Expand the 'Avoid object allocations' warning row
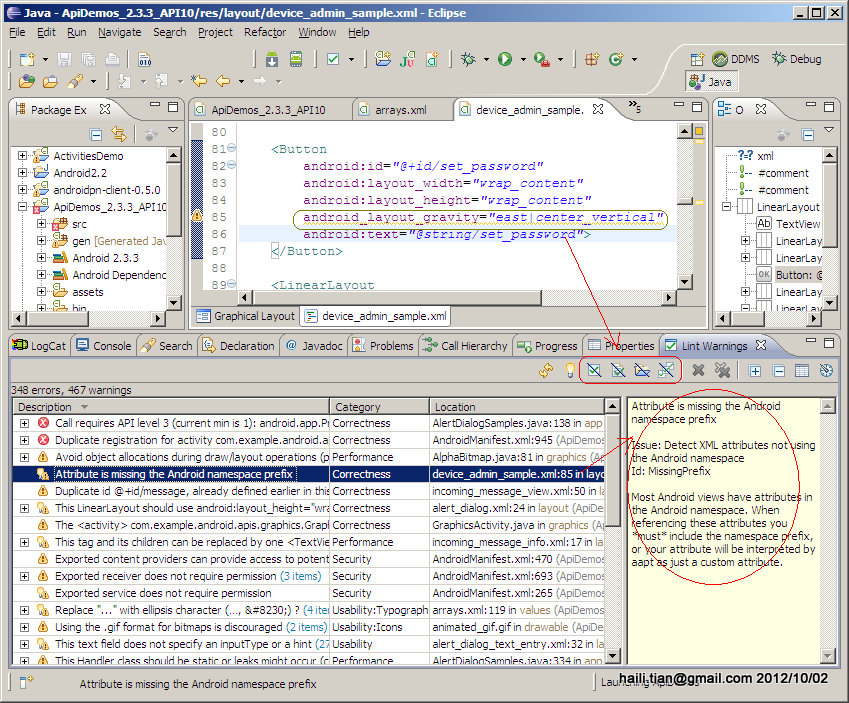Screen dimensions: 849x703 (24, 457)
